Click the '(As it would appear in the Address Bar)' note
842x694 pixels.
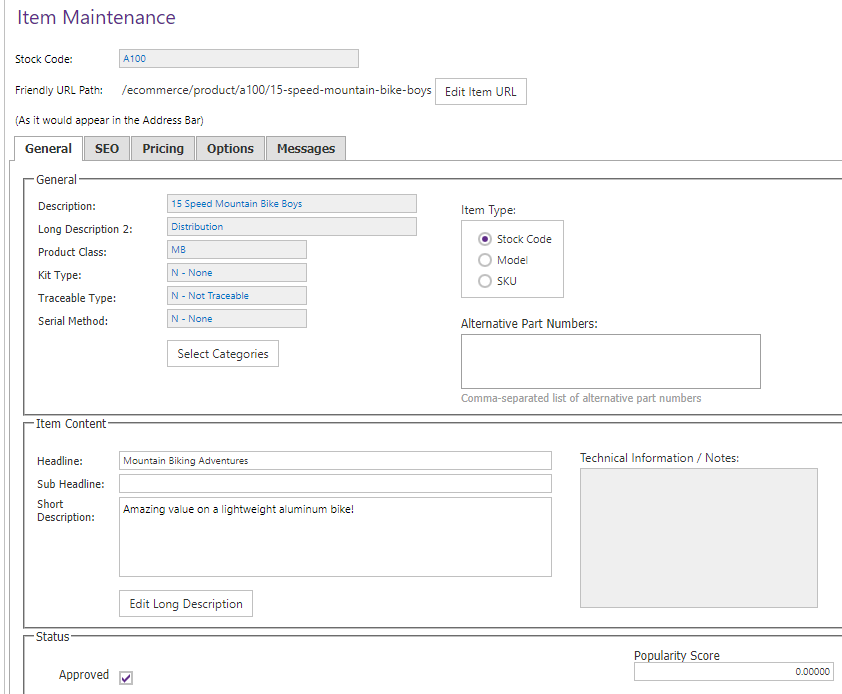pyautogui.click(x=110, y=120)
